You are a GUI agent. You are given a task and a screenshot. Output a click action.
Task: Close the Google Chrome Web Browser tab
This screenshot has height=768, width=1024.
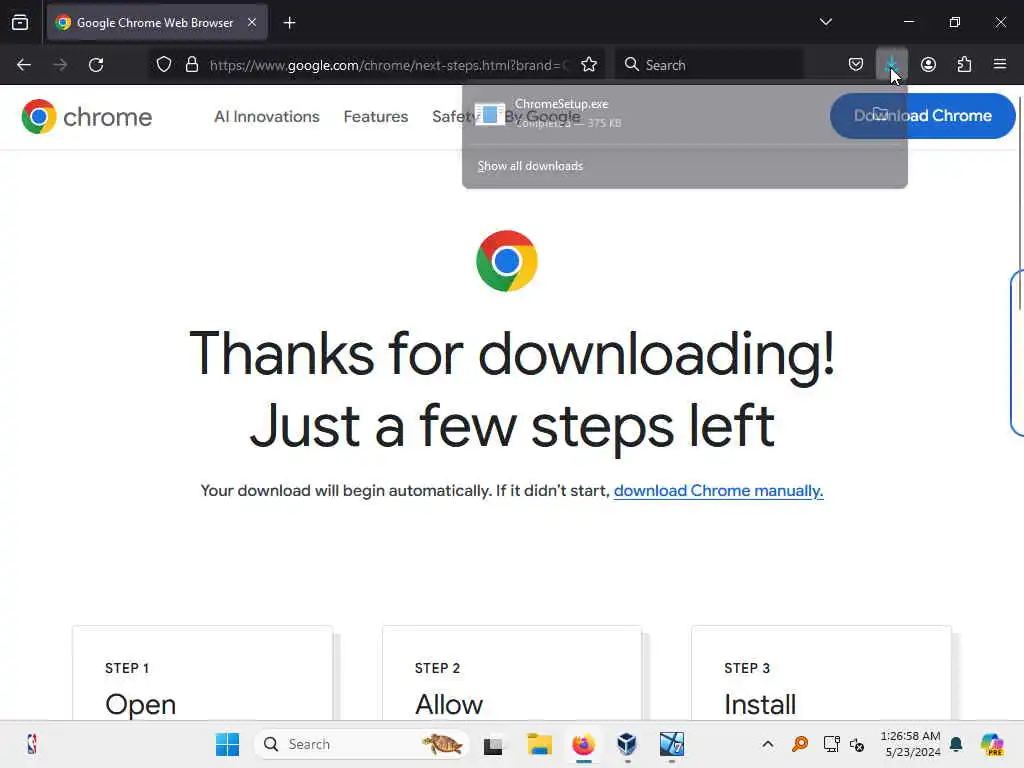coord(252,23)
